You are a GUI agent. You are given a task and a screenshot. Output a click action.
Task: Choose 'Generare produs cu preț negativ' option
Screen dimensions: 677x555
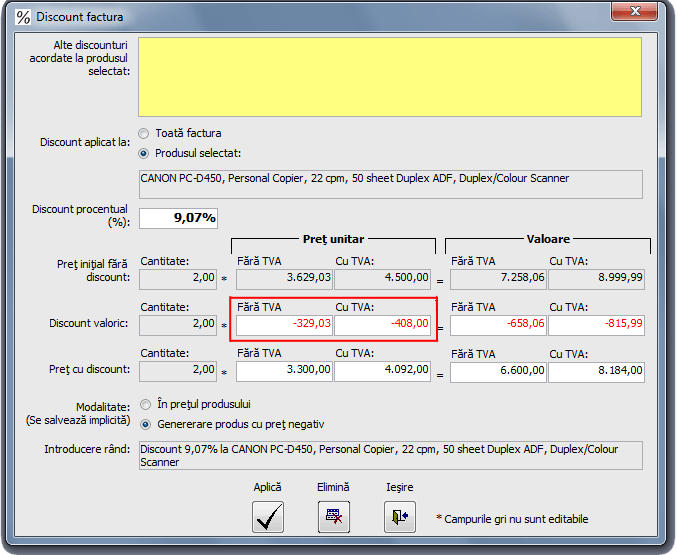pyautogui.click(x=144, y=424)
